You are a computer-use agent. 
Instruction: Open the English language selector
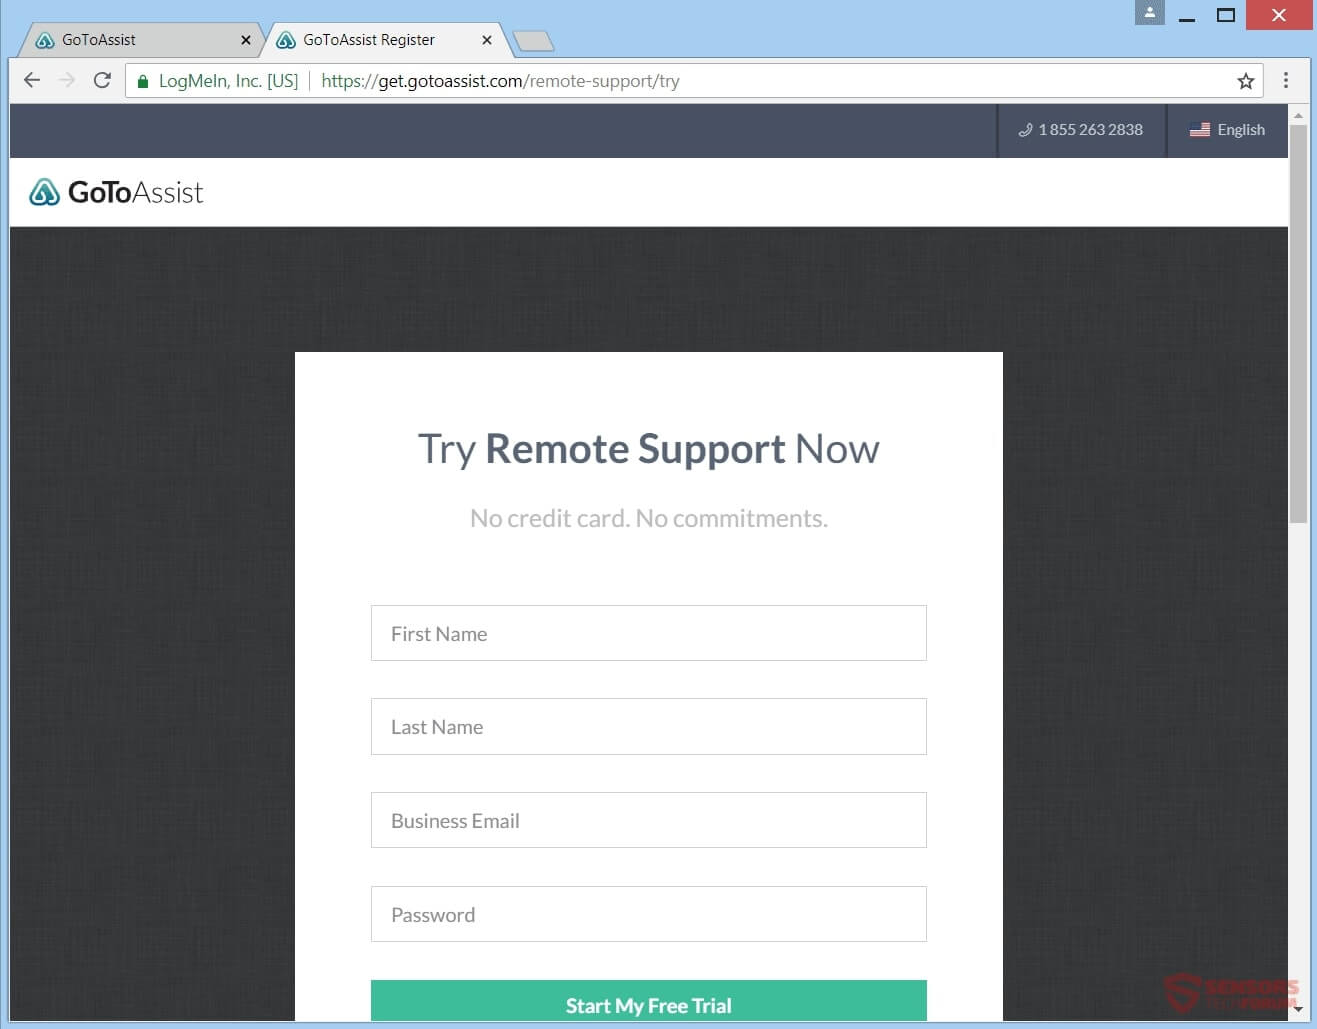(1240, 129)
